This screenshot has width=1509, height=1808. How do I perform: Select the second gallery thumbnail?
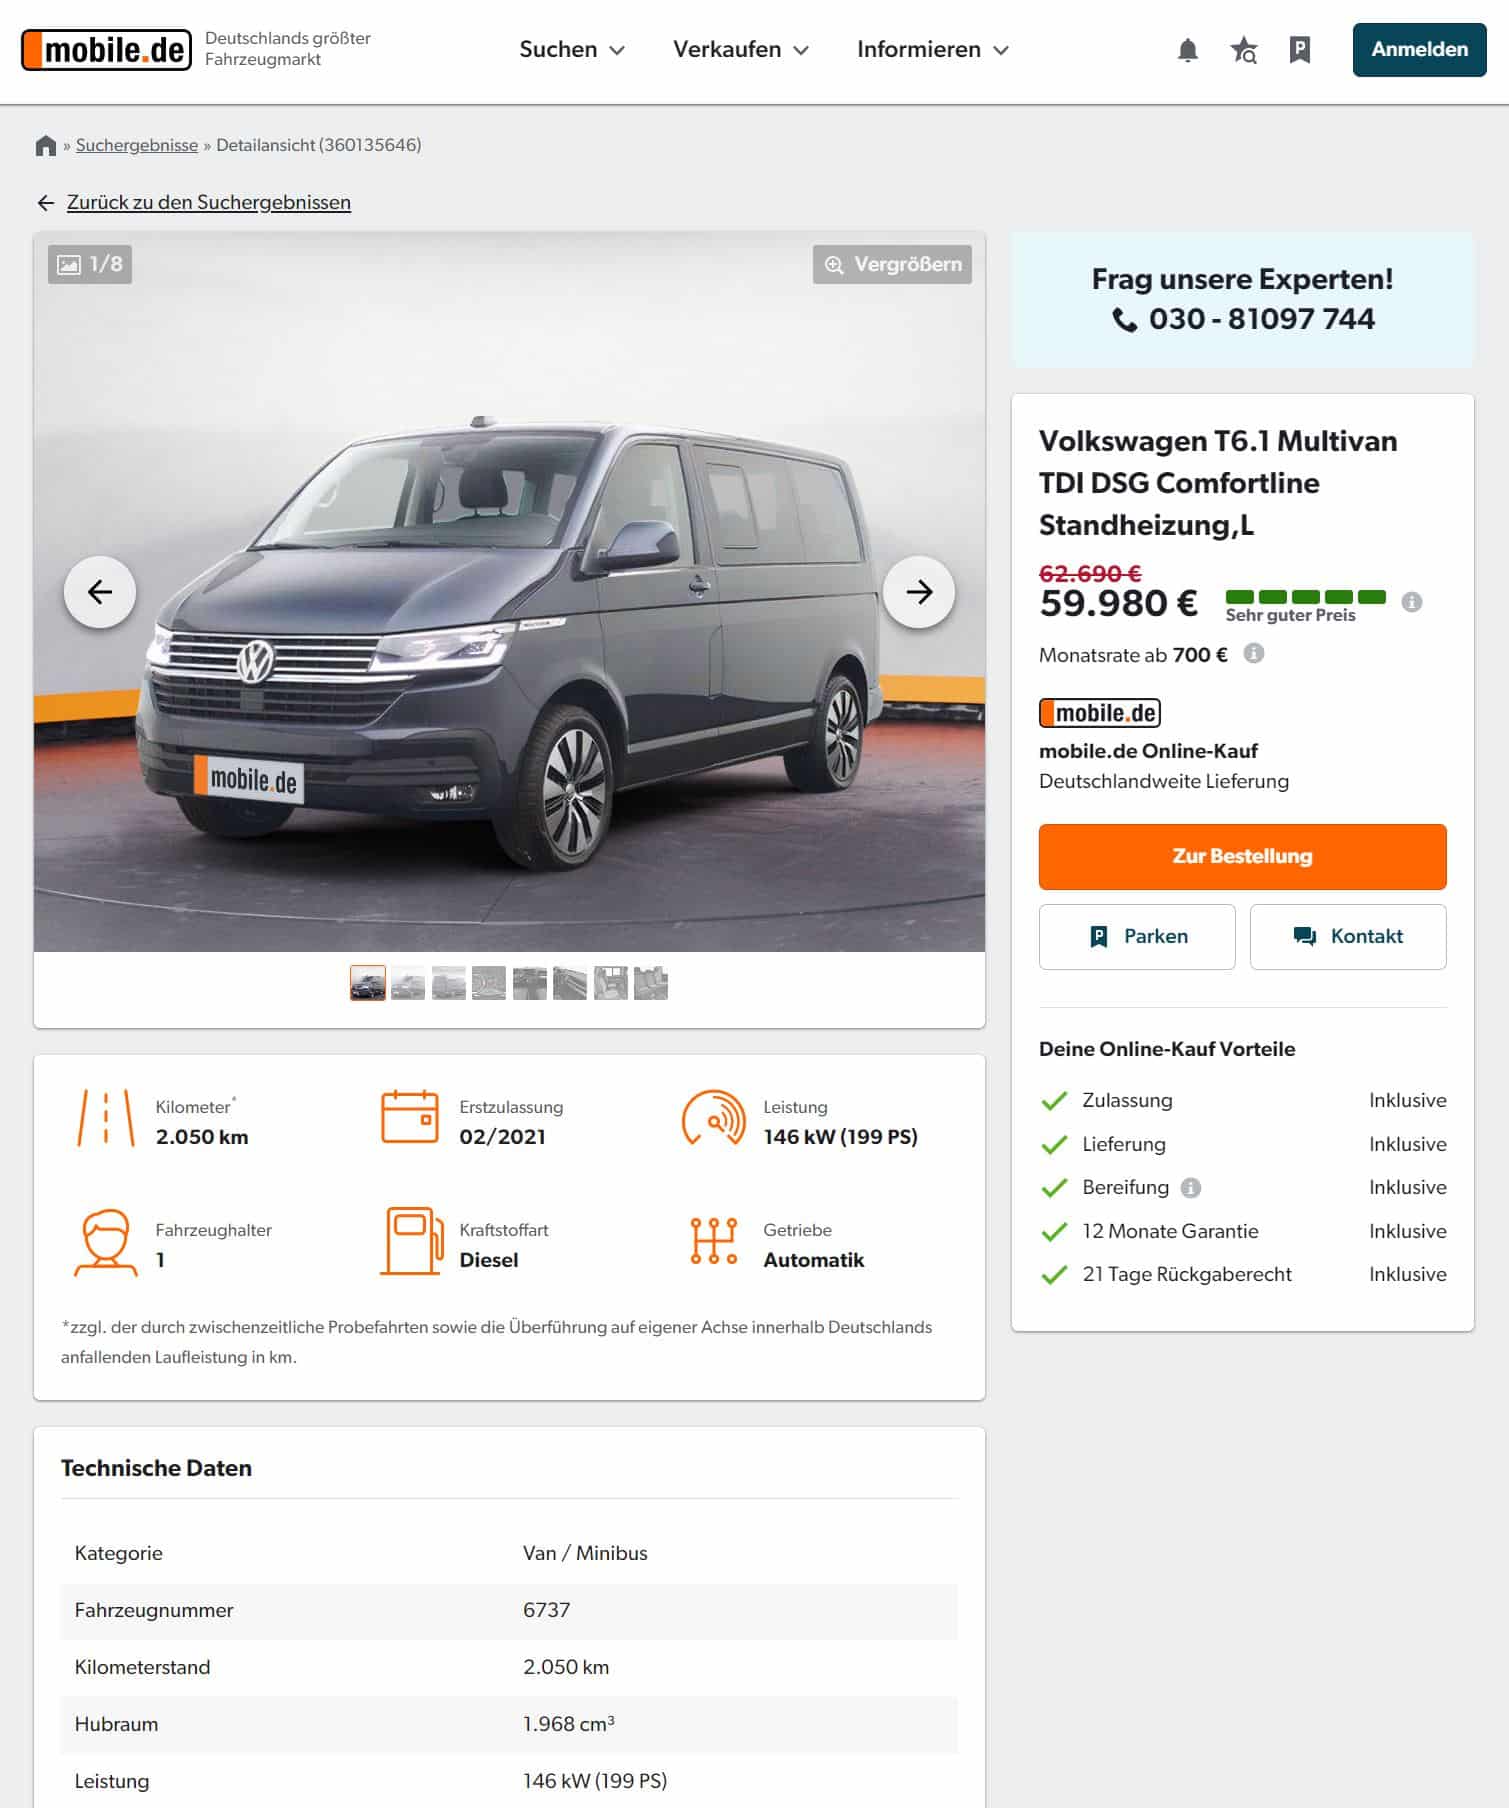(x=408, y=983)
